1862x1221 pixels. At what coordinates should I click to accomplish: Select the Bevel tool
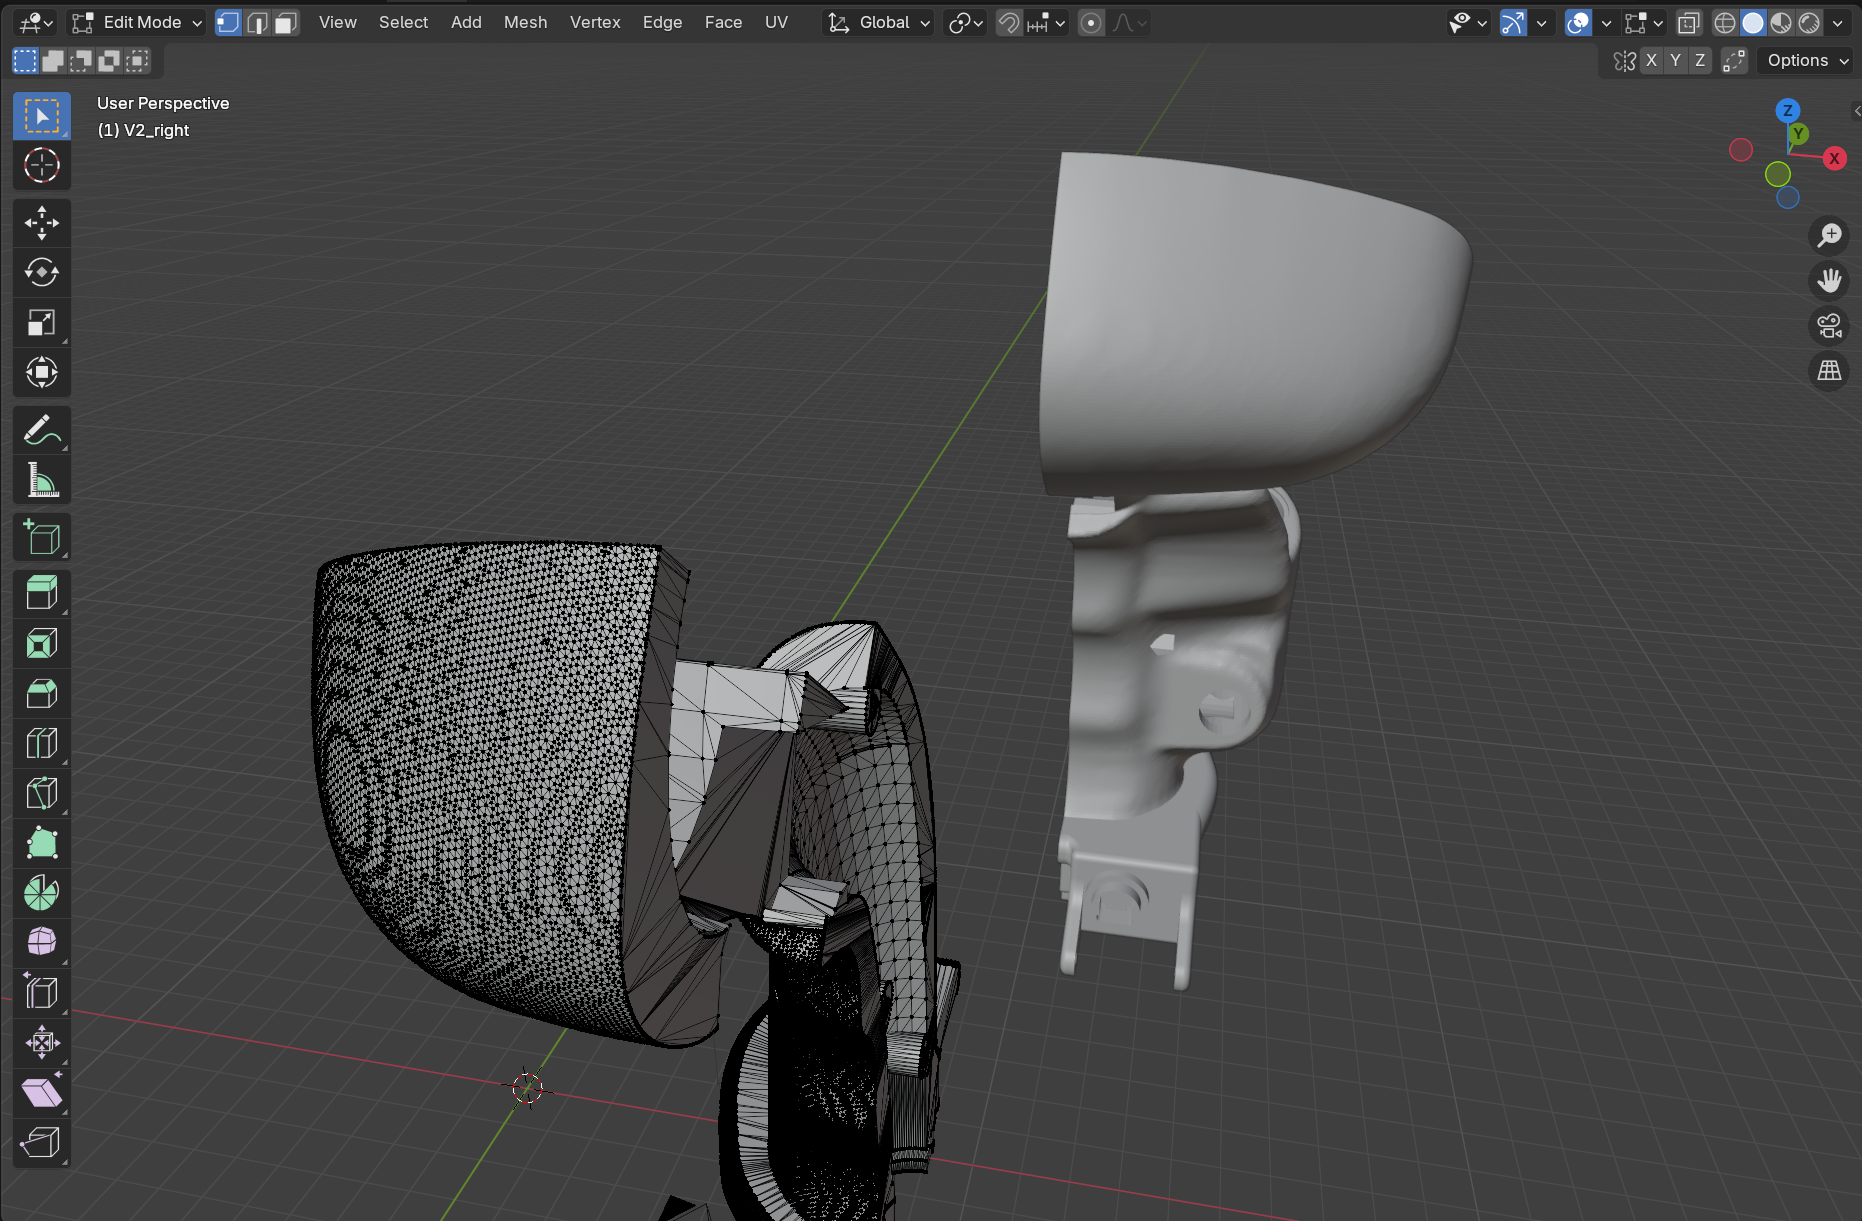point(41,693)
